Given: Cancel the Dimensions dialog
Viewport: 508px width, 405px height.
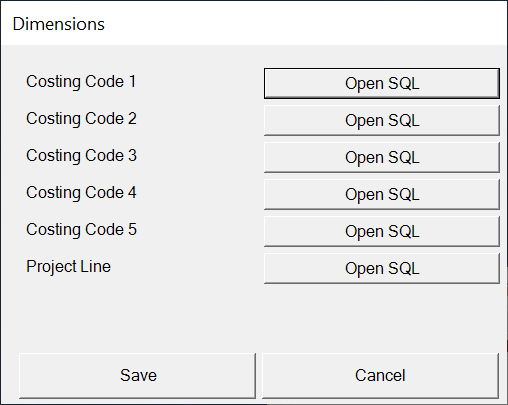Looking at the screenshot, I should click(380, 376).
